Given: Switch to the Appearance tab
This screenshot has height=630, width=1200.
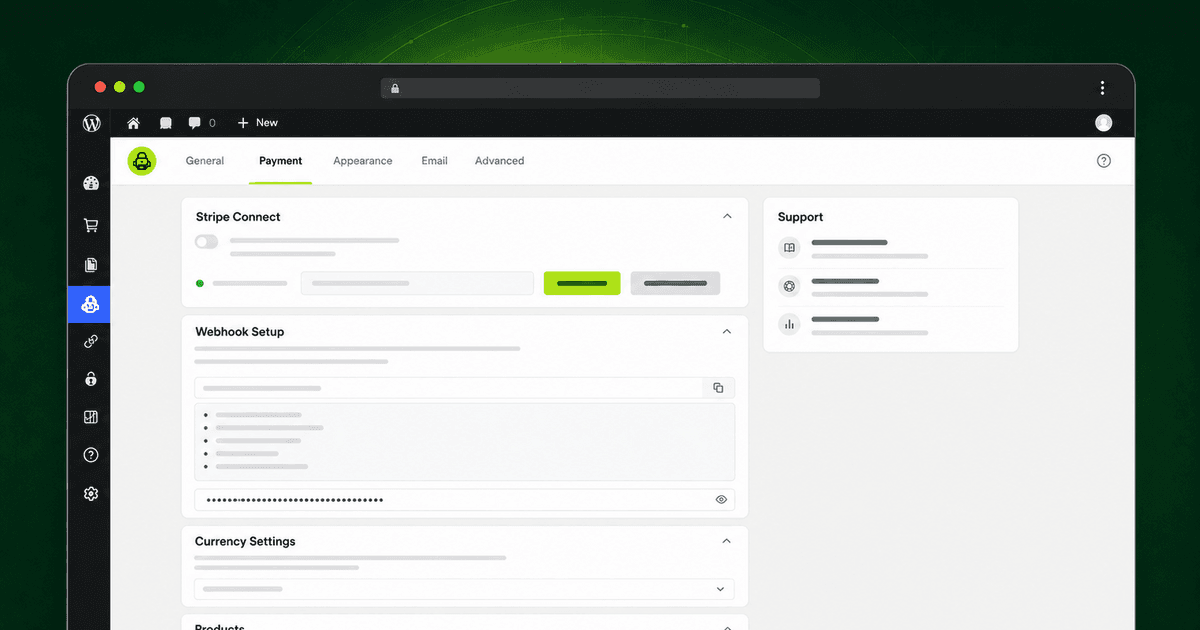Looking at the screenshot, I should (363, 161).
